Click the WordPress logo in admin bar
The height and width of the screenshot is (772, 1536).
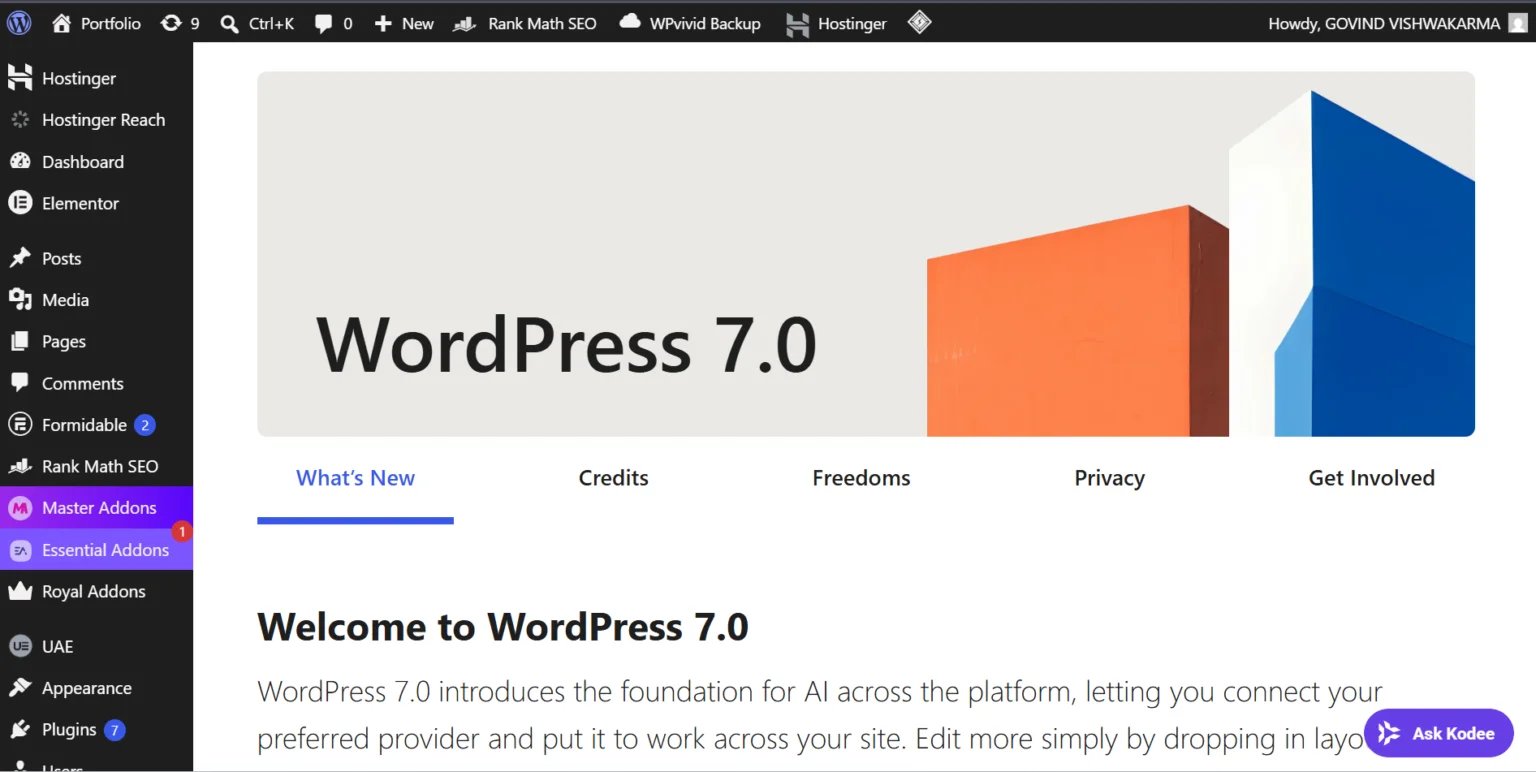click(20, 23)
